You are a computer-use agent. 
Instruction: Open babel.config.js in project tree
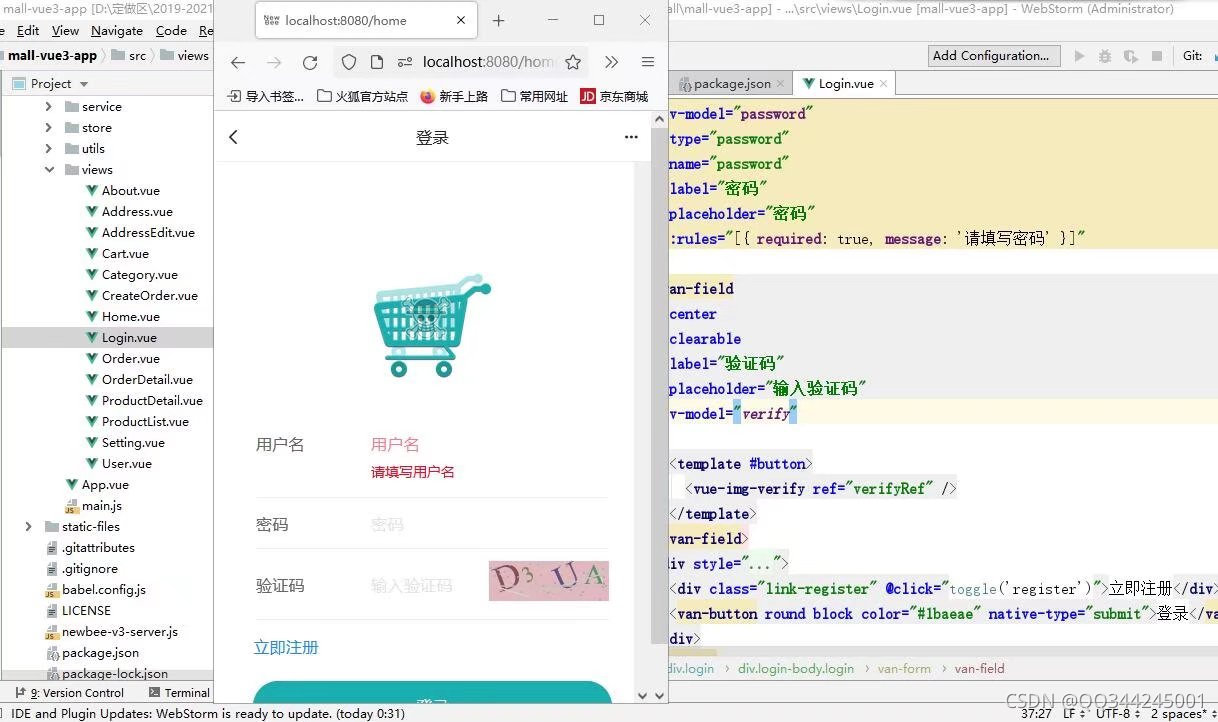tap(103, 589)
